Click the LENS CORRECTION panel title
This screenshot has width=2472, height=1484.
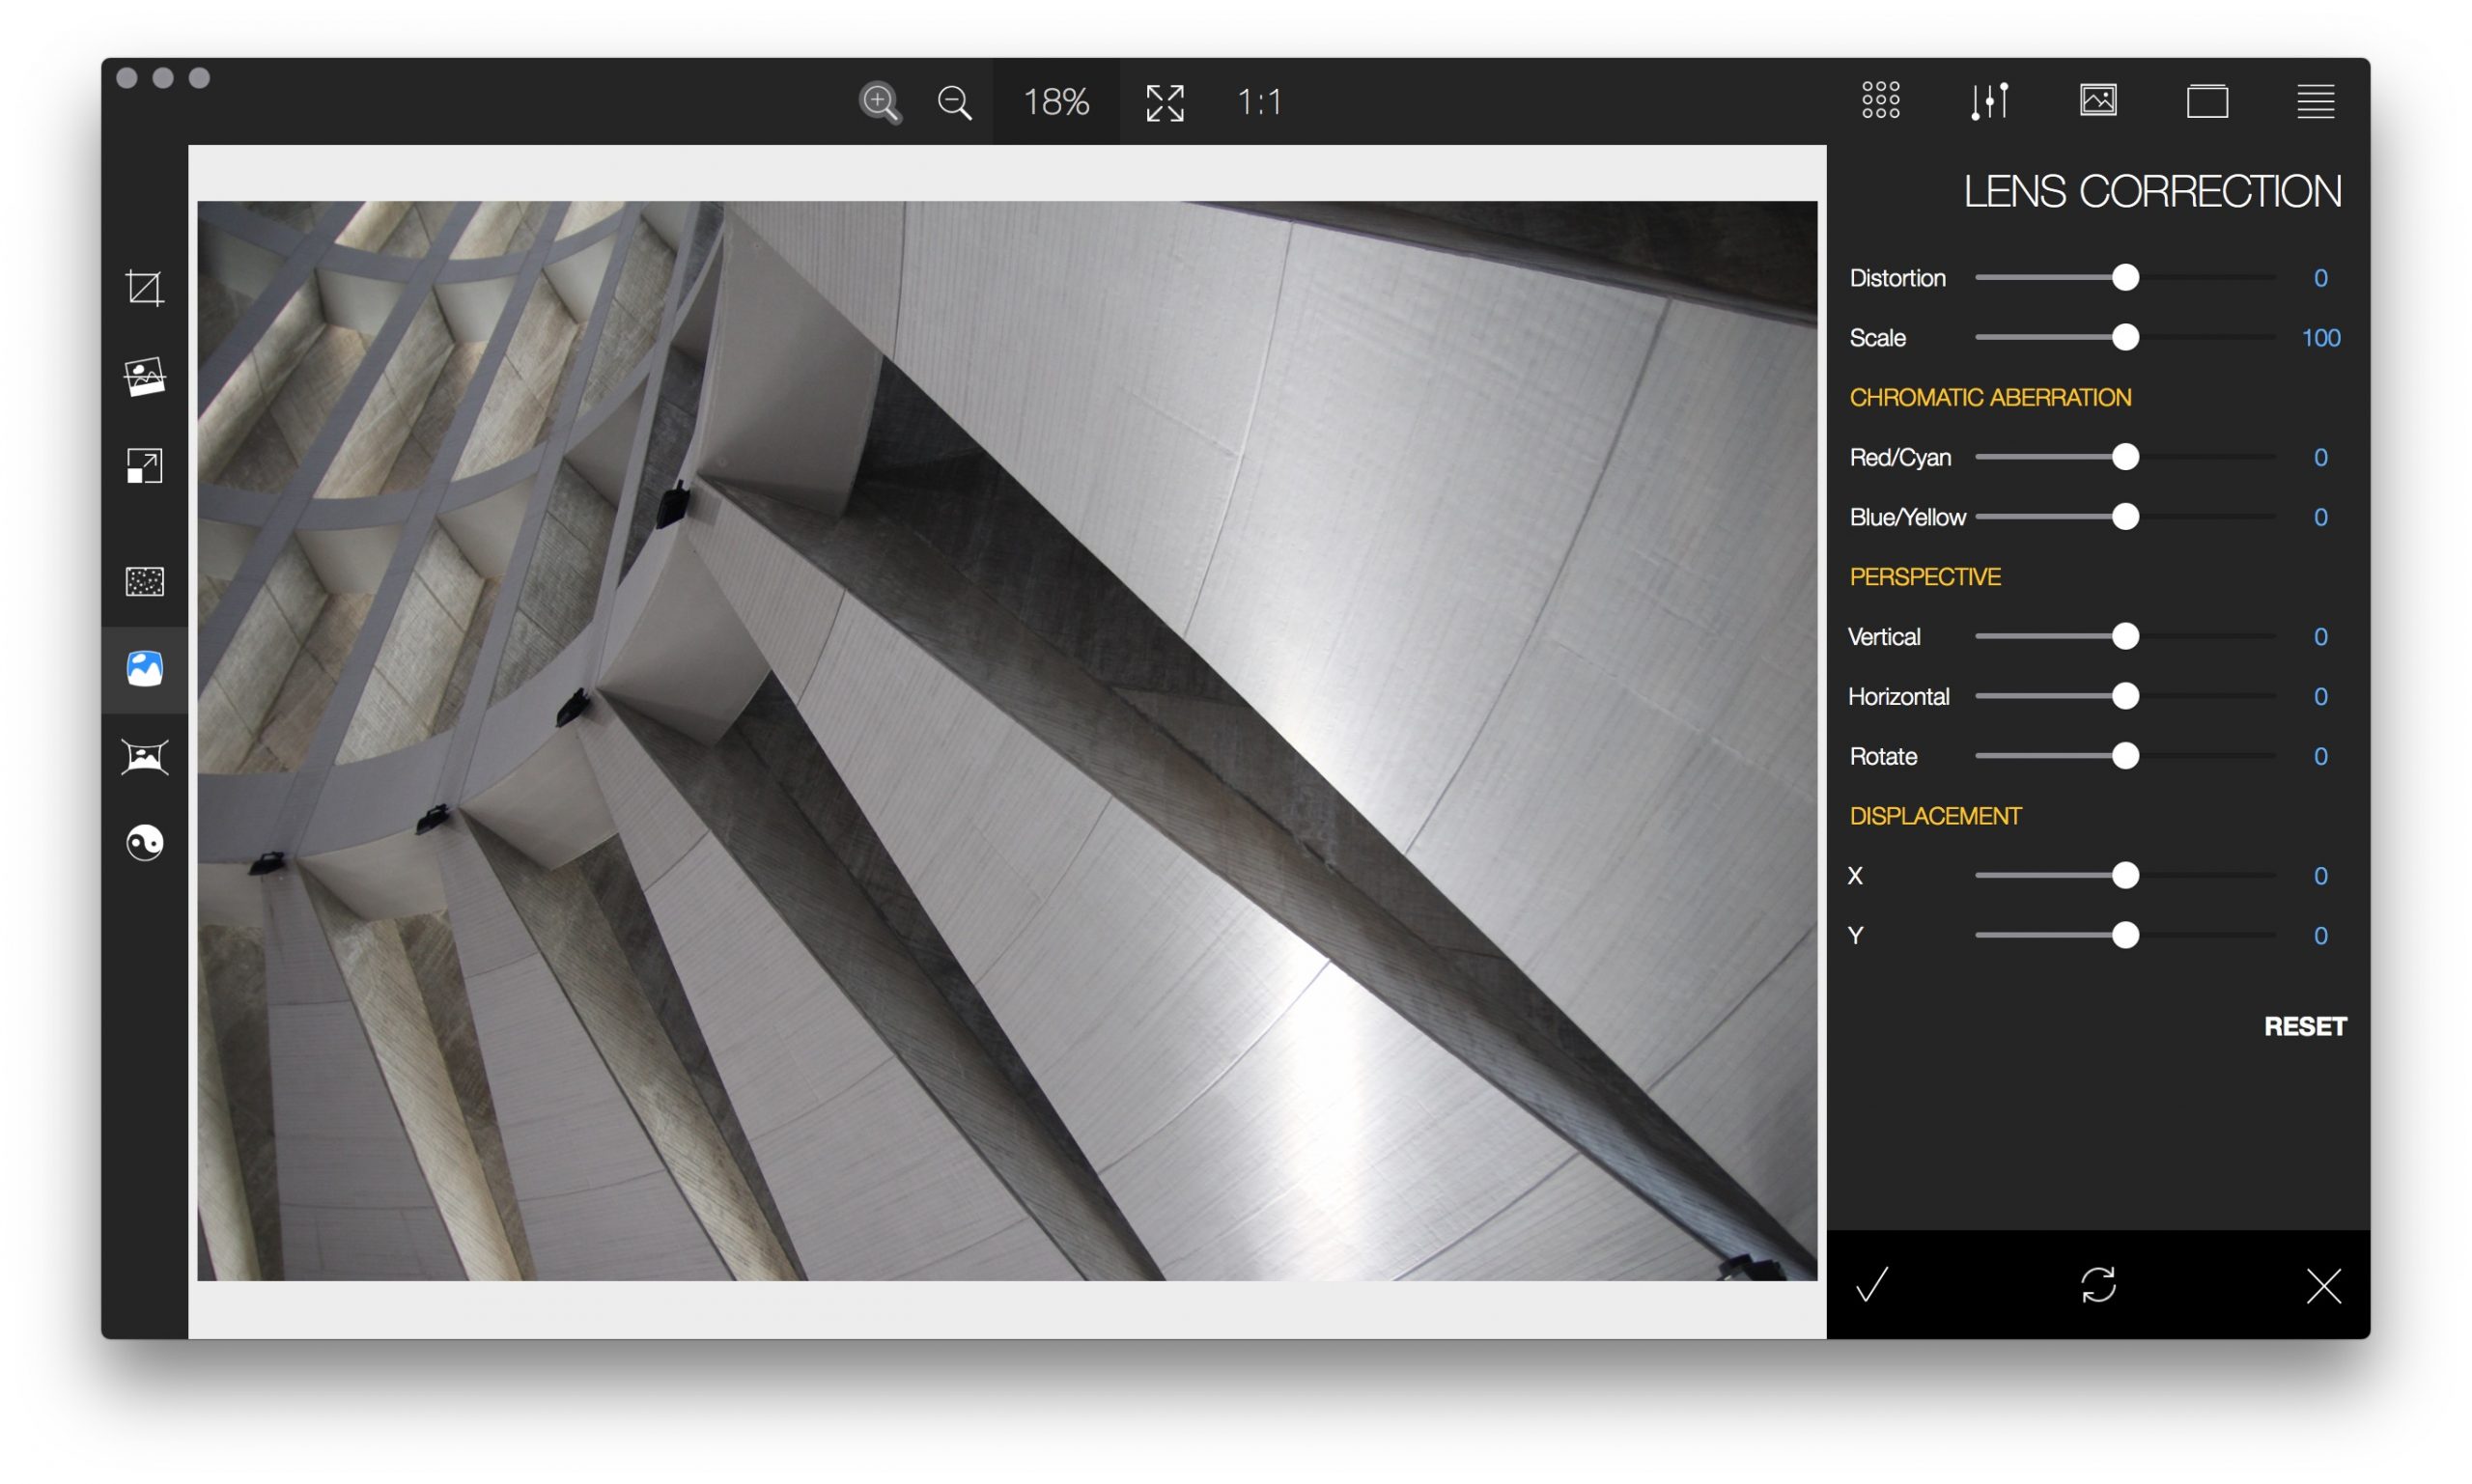(2152, 191)
